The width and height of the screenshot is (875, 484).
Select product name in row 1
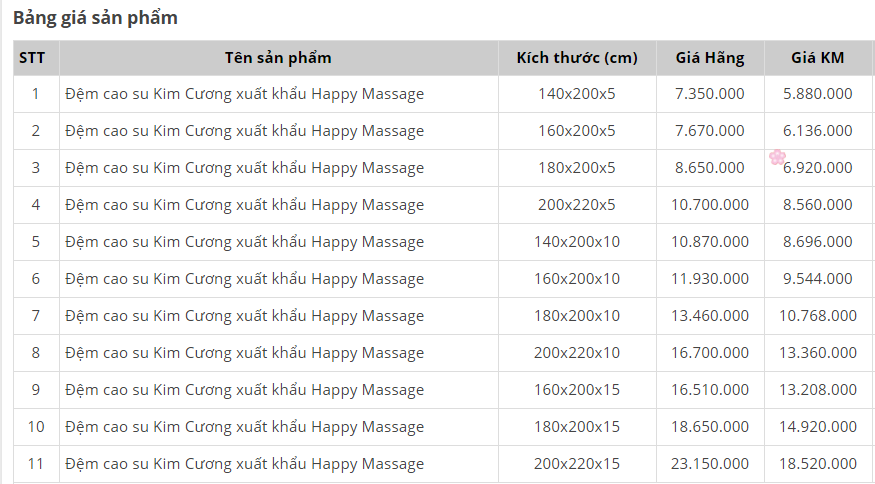click(245, 94)
